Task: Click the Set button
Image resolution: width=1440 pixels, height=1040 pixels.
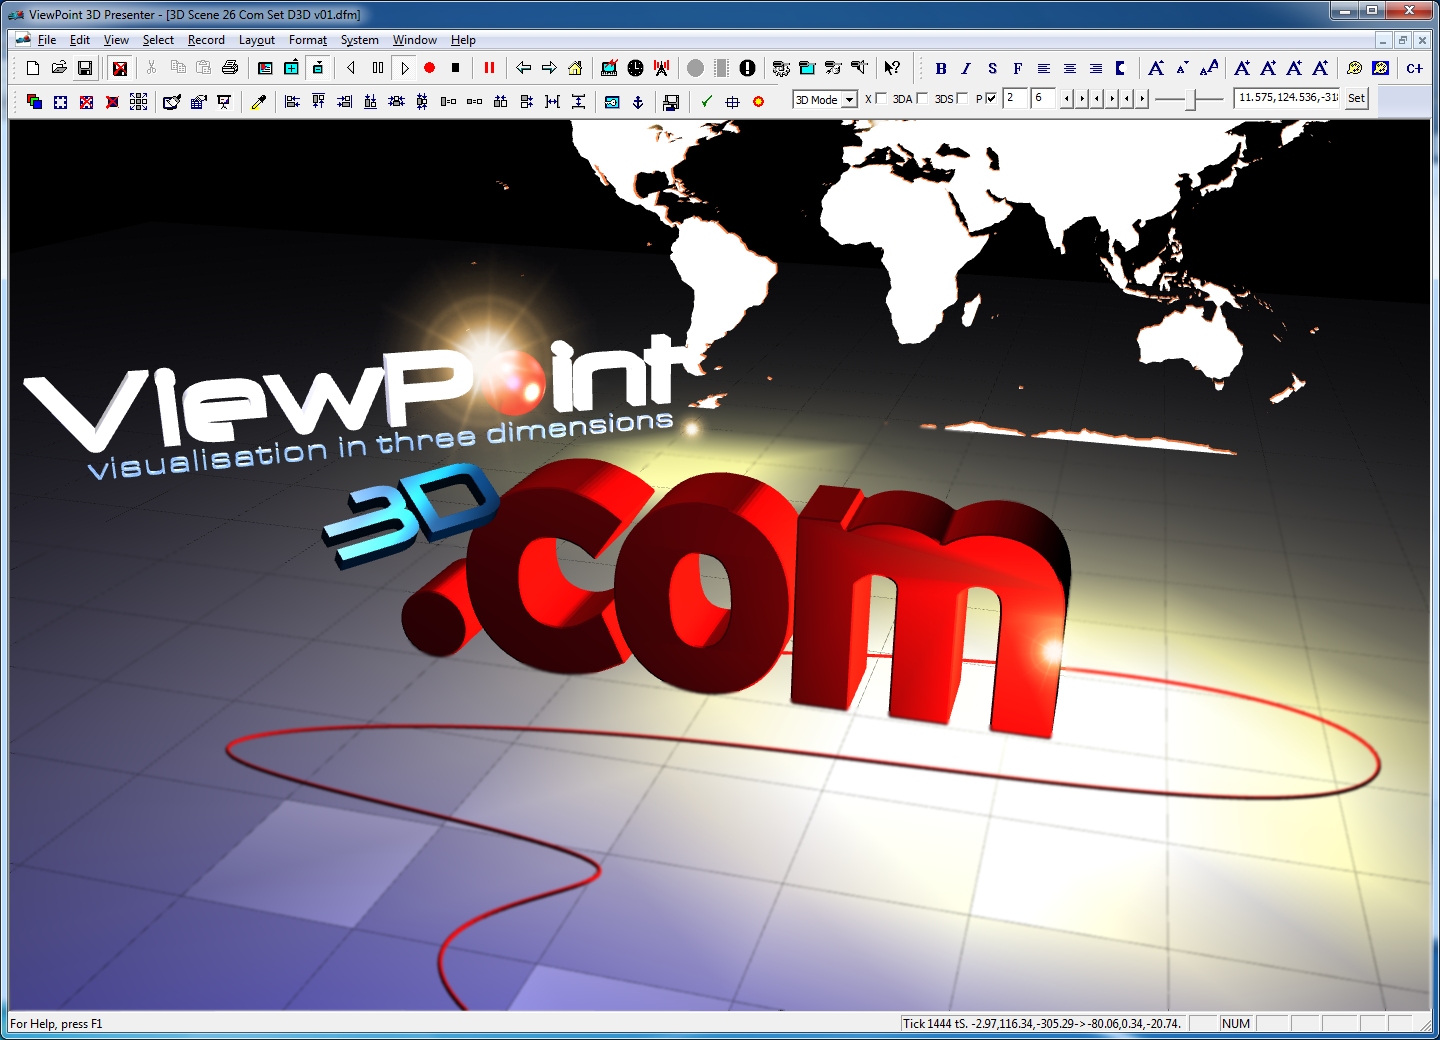Action: click(1356, 98)
